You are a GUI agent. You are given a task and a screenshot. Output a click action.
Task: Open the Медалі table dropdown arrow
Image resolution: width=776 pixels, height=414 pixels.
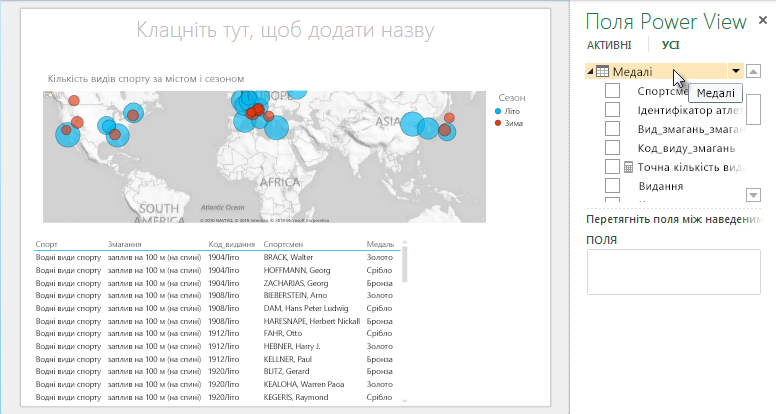(x=736, y=71)
